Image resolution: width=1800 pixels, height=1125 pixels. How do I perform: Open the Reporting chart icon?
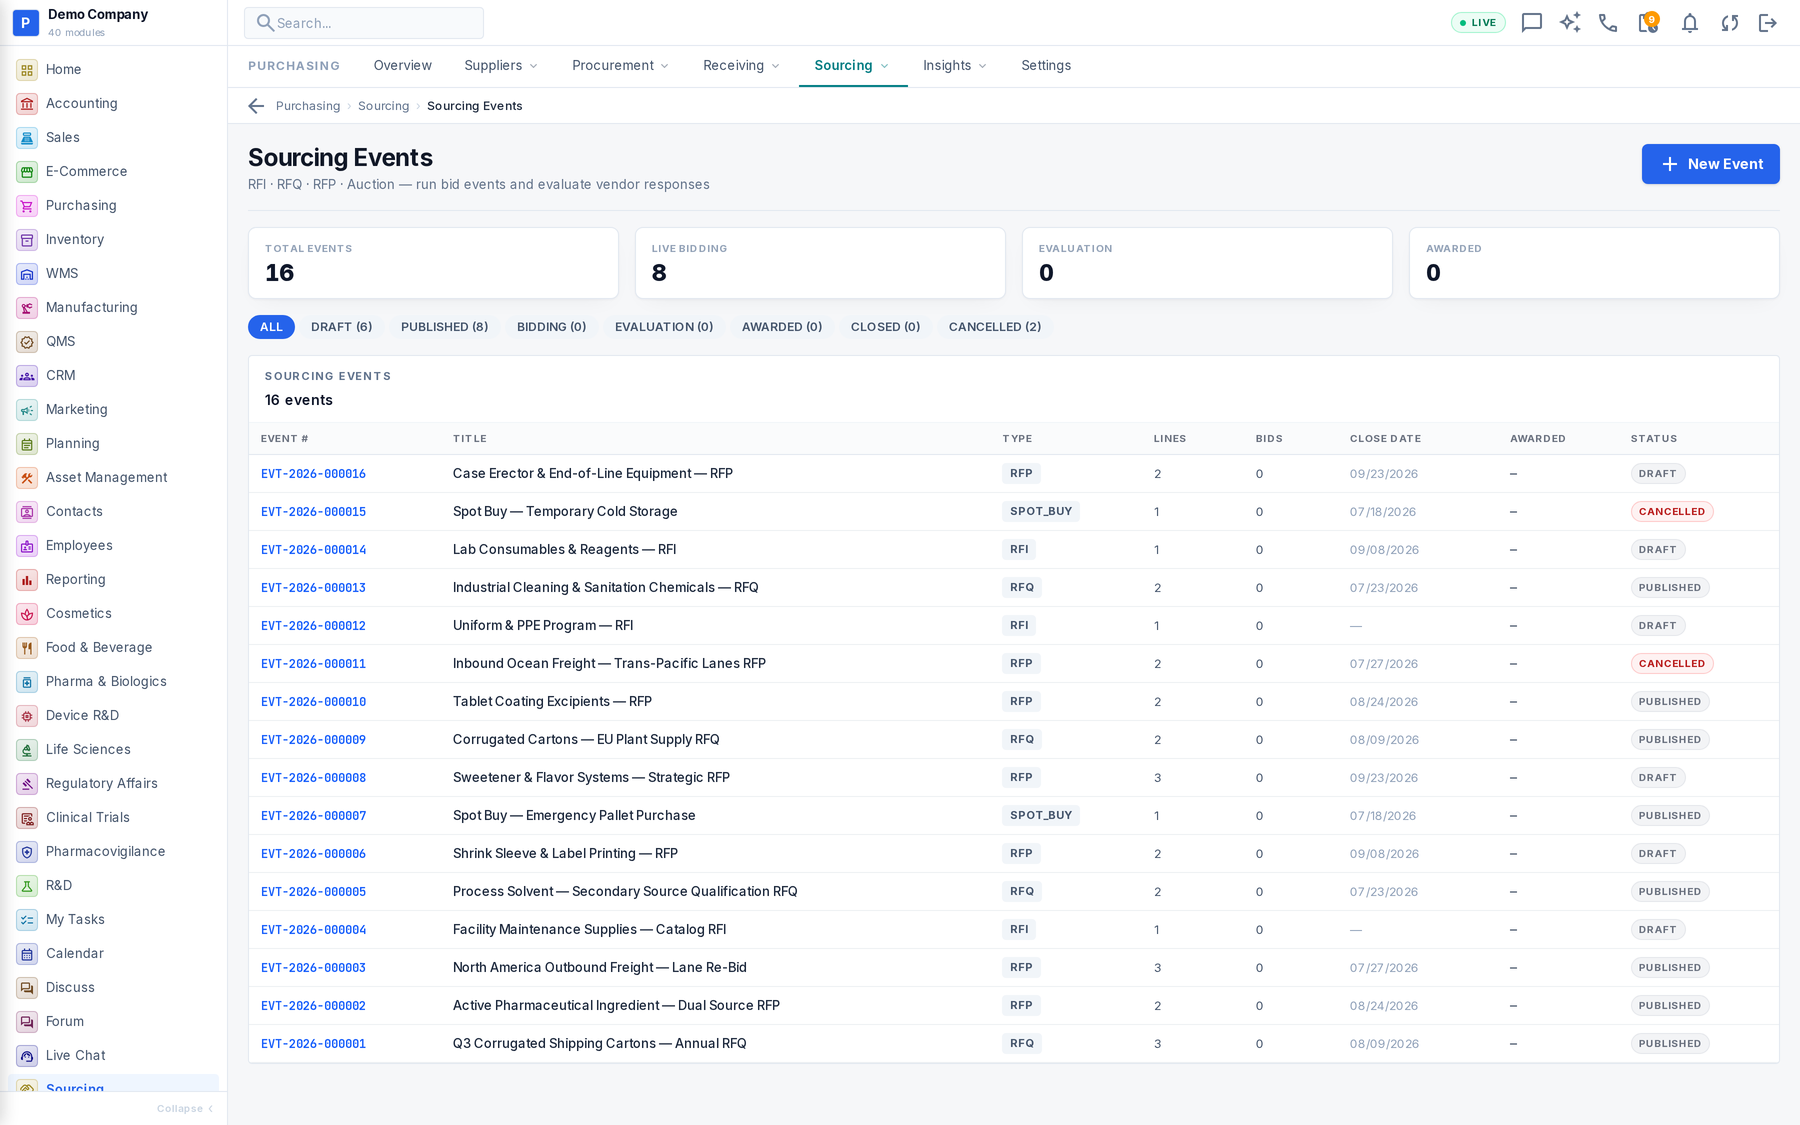point(27,580)
